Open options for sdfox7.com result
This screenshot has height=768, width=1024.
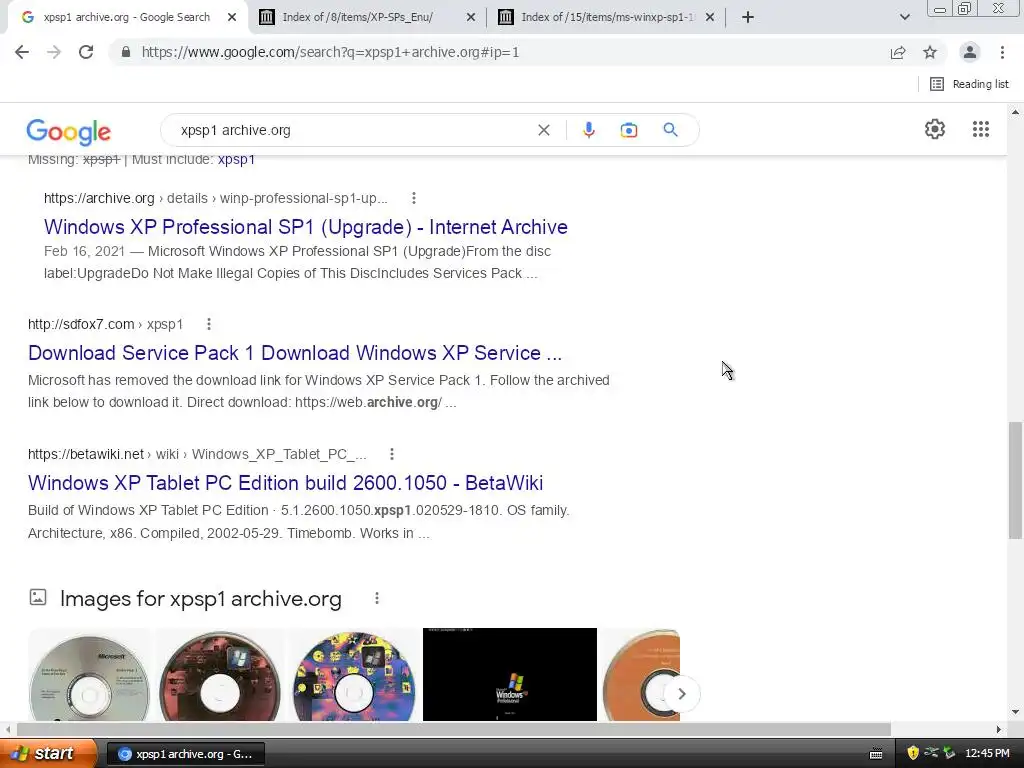[x=208, y=324]
